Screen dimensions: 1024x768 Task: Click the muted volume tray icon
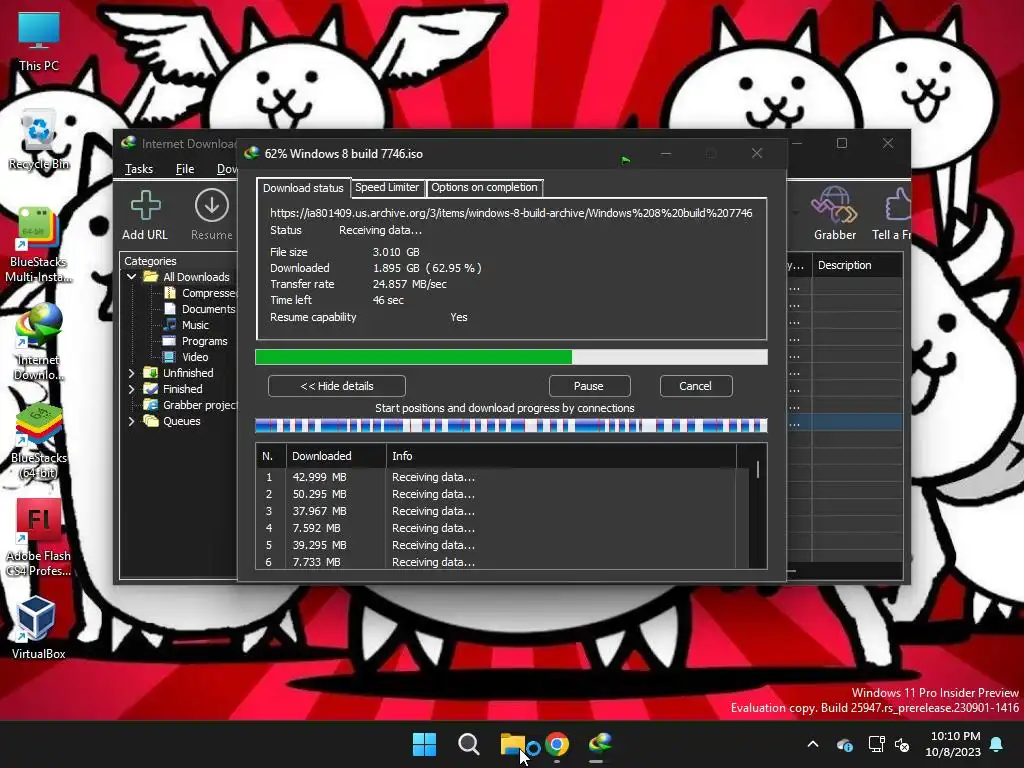[x=903, y=744]
